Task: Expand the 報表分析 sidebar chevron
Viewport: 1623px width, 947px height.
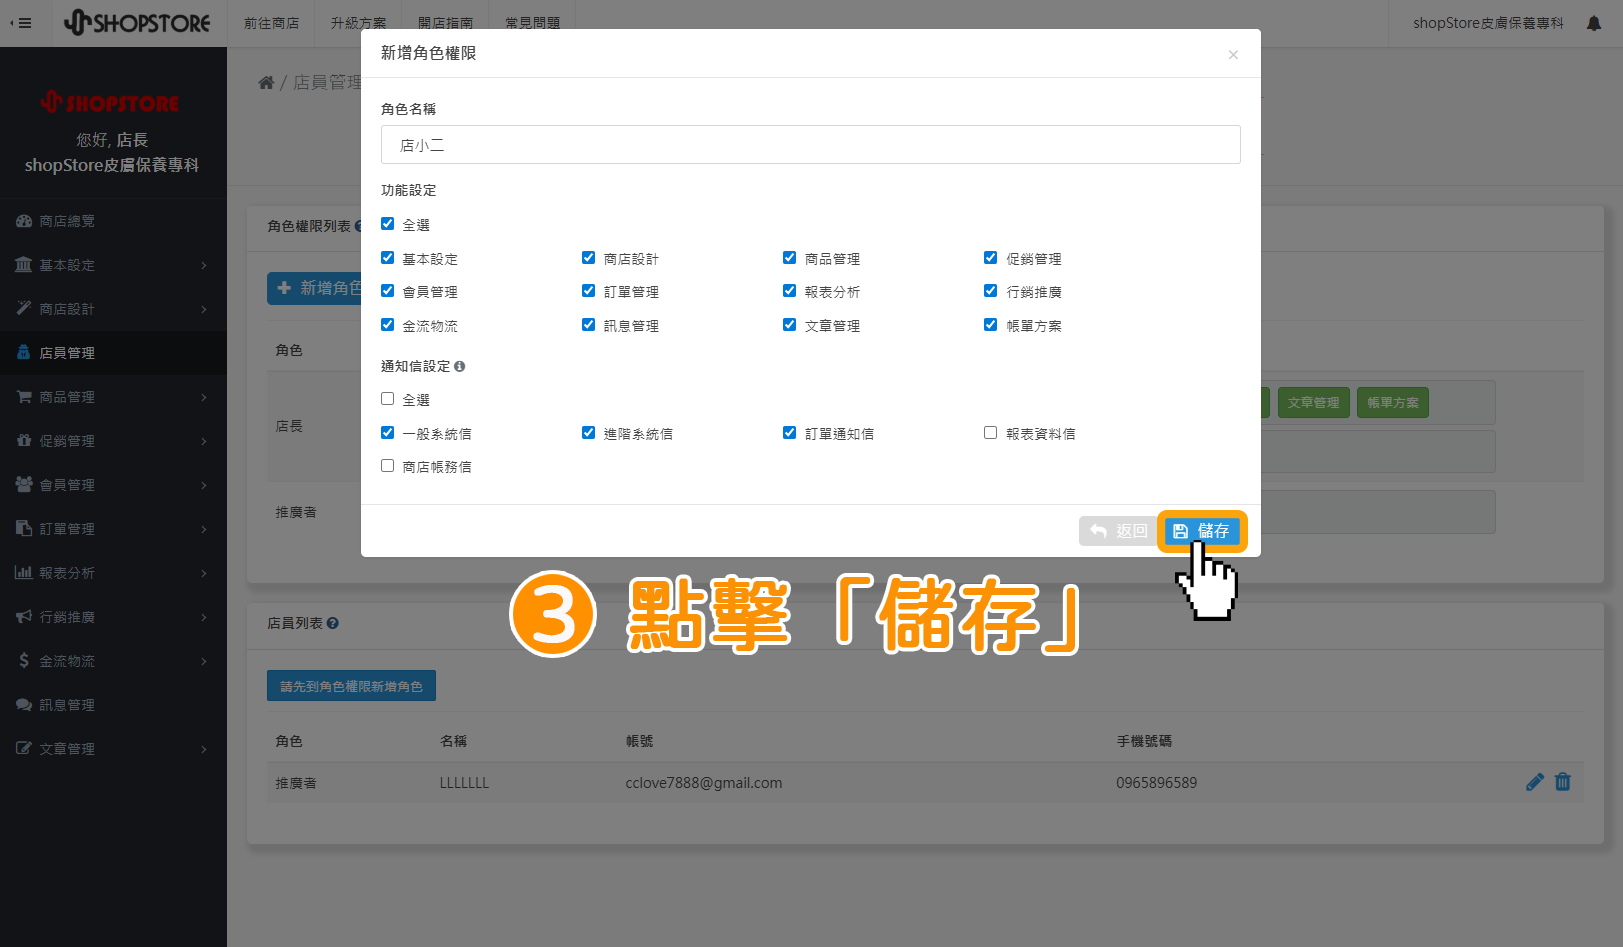Action: click(204, 573)
